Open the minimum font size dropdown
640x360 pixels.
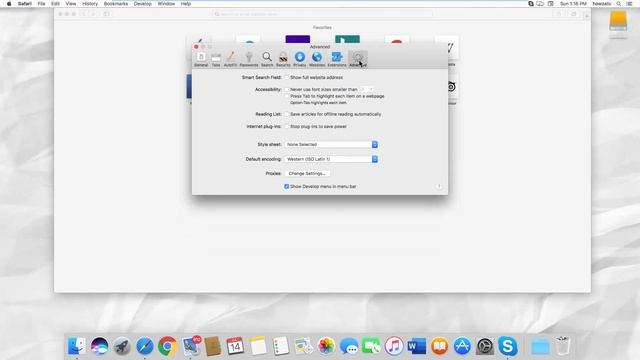pos(367,89)
